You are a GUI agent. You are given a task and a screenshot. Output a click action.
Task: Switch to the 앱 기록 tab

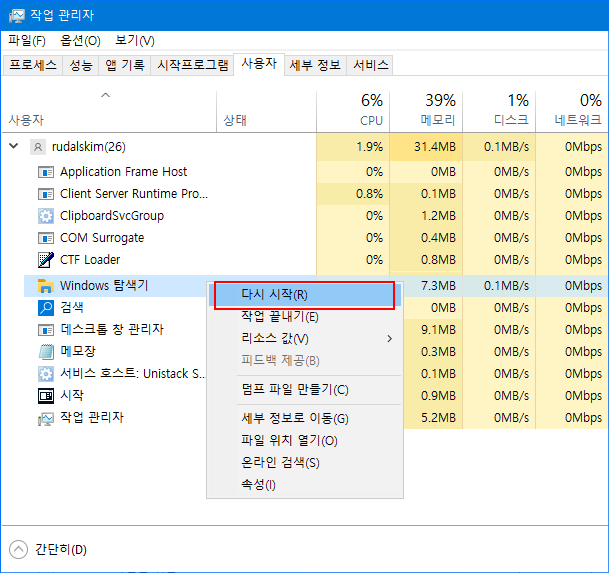click(125, 65)
